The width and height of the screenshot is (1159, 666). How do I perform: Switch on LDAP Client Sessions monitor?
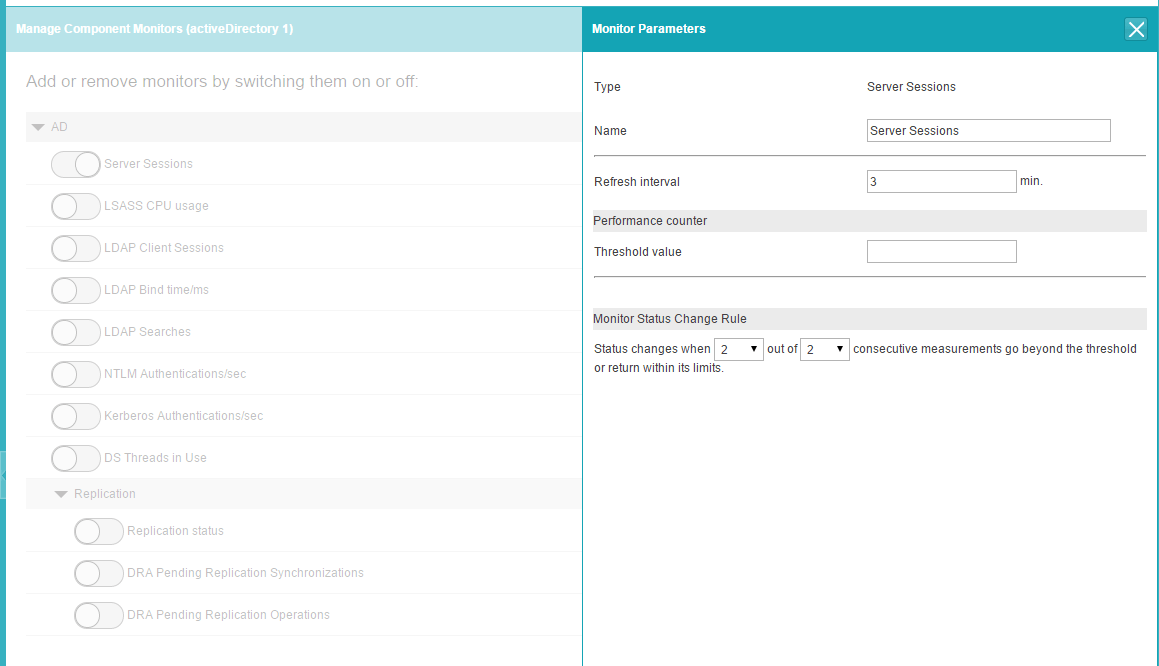(76, 248)
